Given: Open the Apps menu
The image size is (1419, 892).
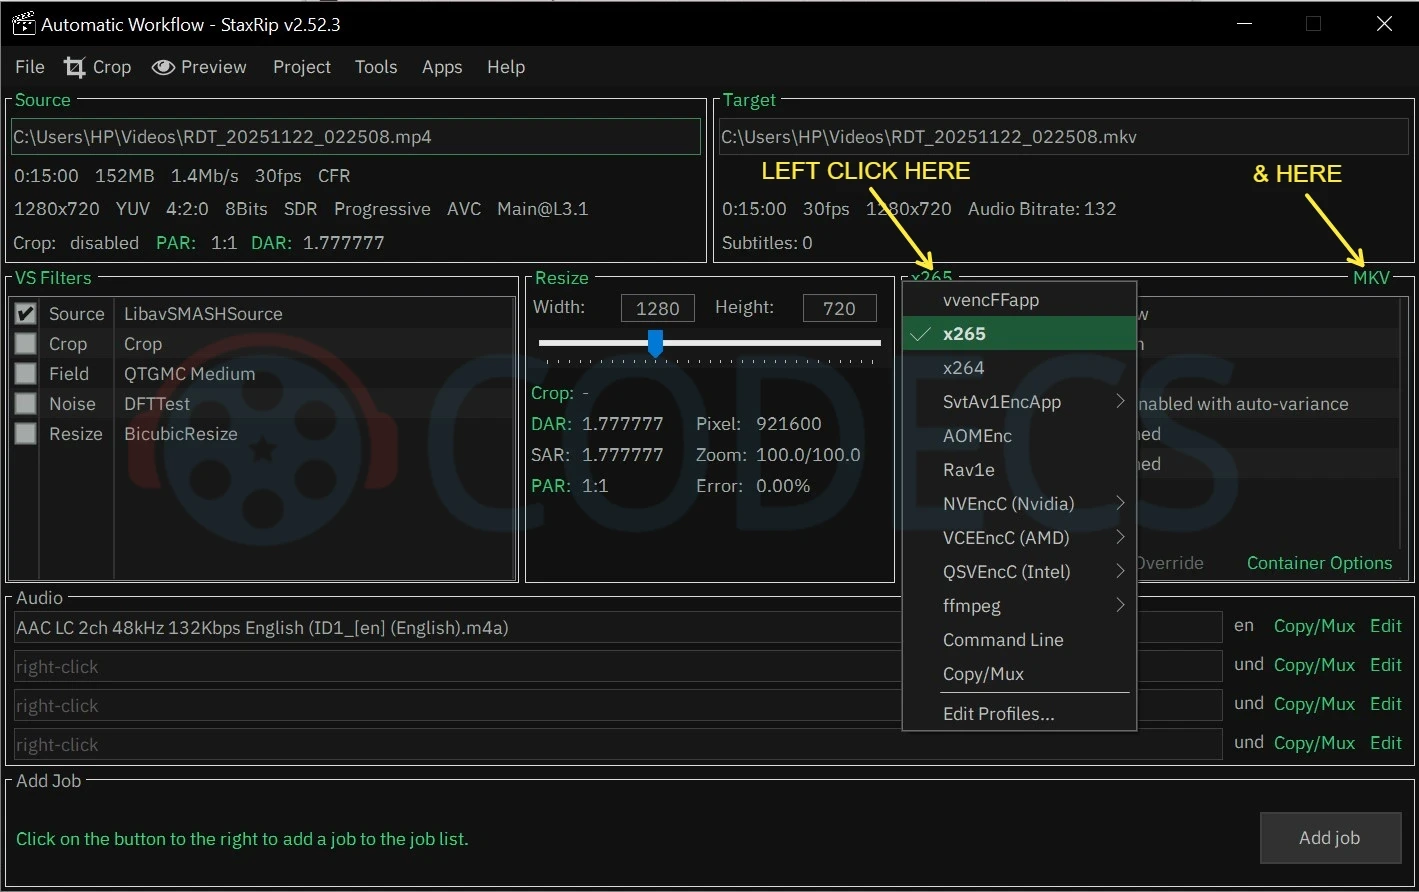Looking at the screenshot, I should (x=442, y=67).
